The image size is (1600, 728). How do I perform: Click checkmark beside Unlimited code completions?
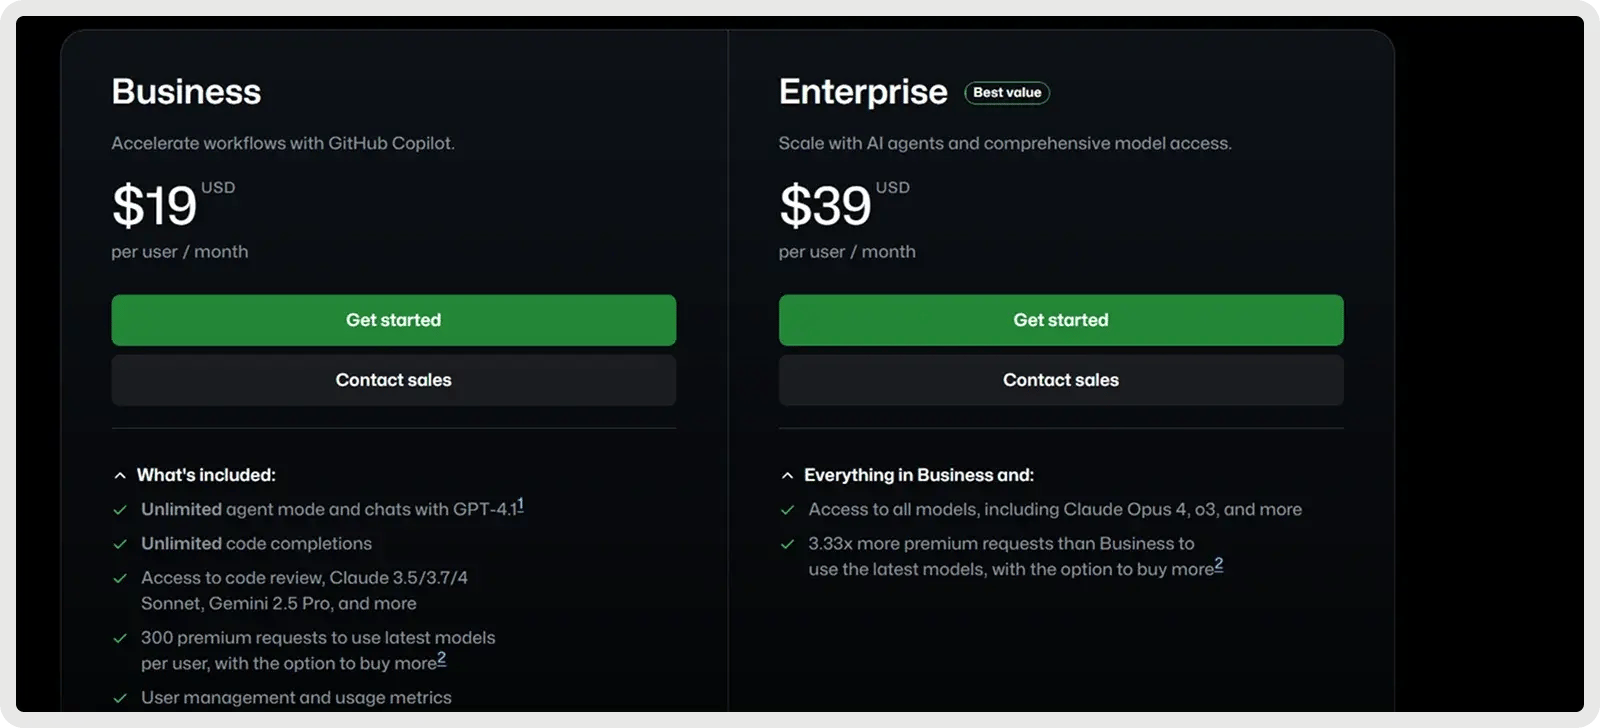coord(120,544)
